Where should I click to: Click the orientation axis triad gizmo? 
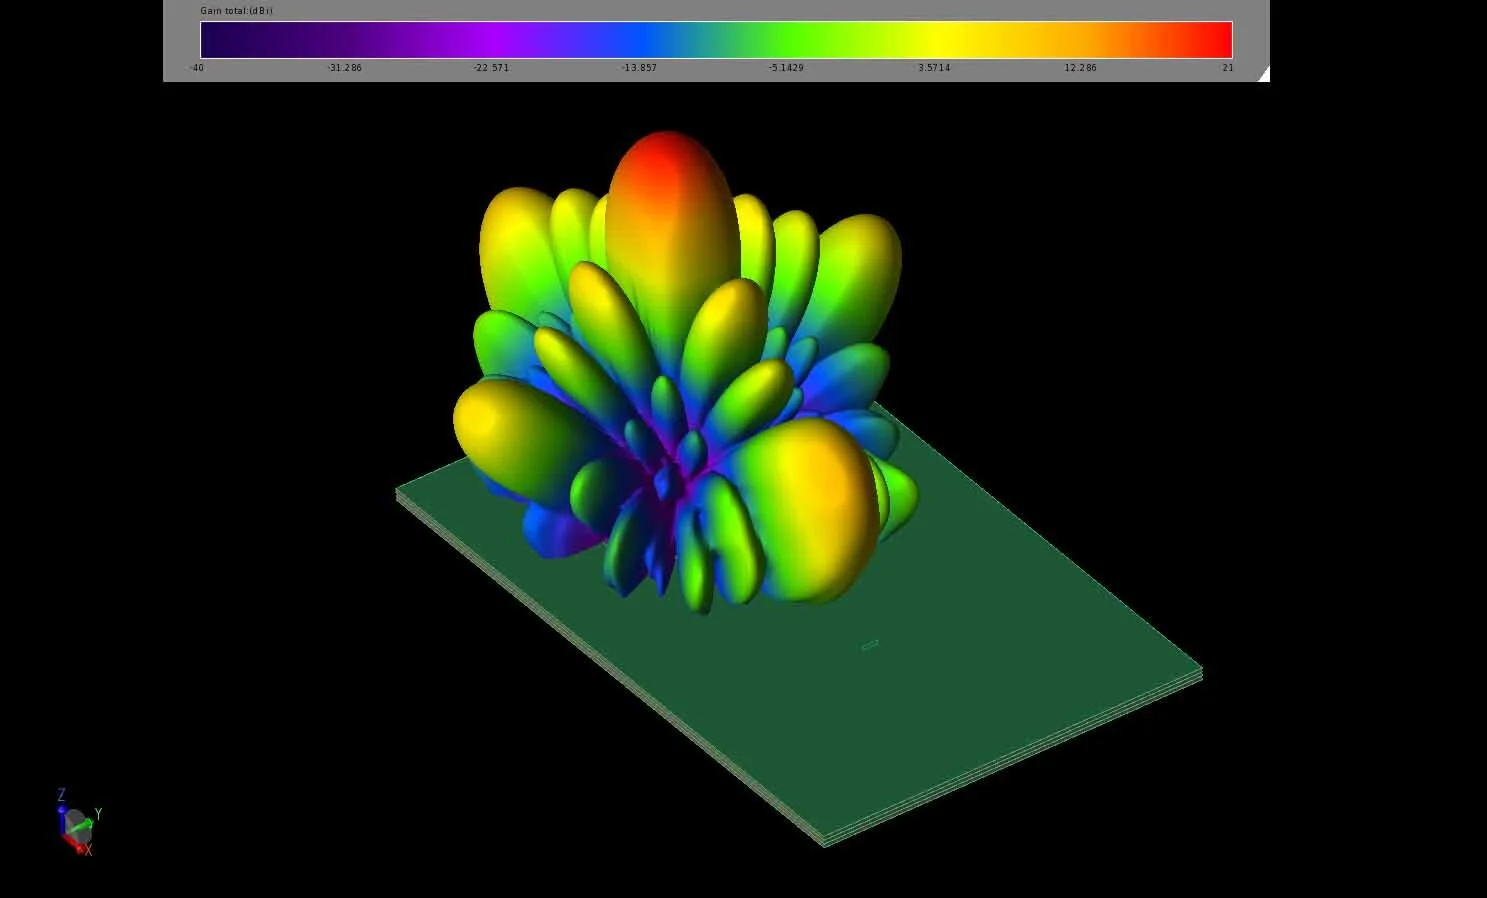point(78,824)
